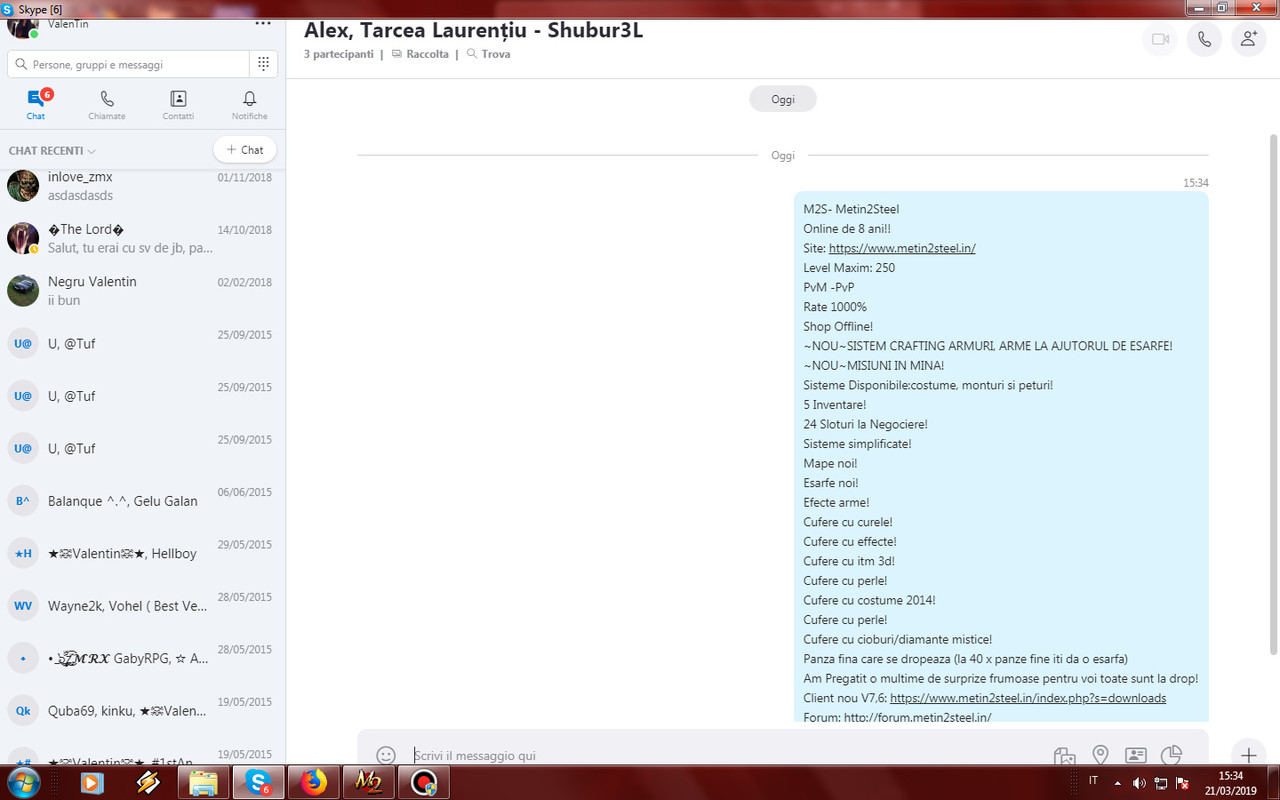The height and width of the screenshot is (800, 1280).
Task: Click the network tray icon with red X
Action: pos(1181,782)
